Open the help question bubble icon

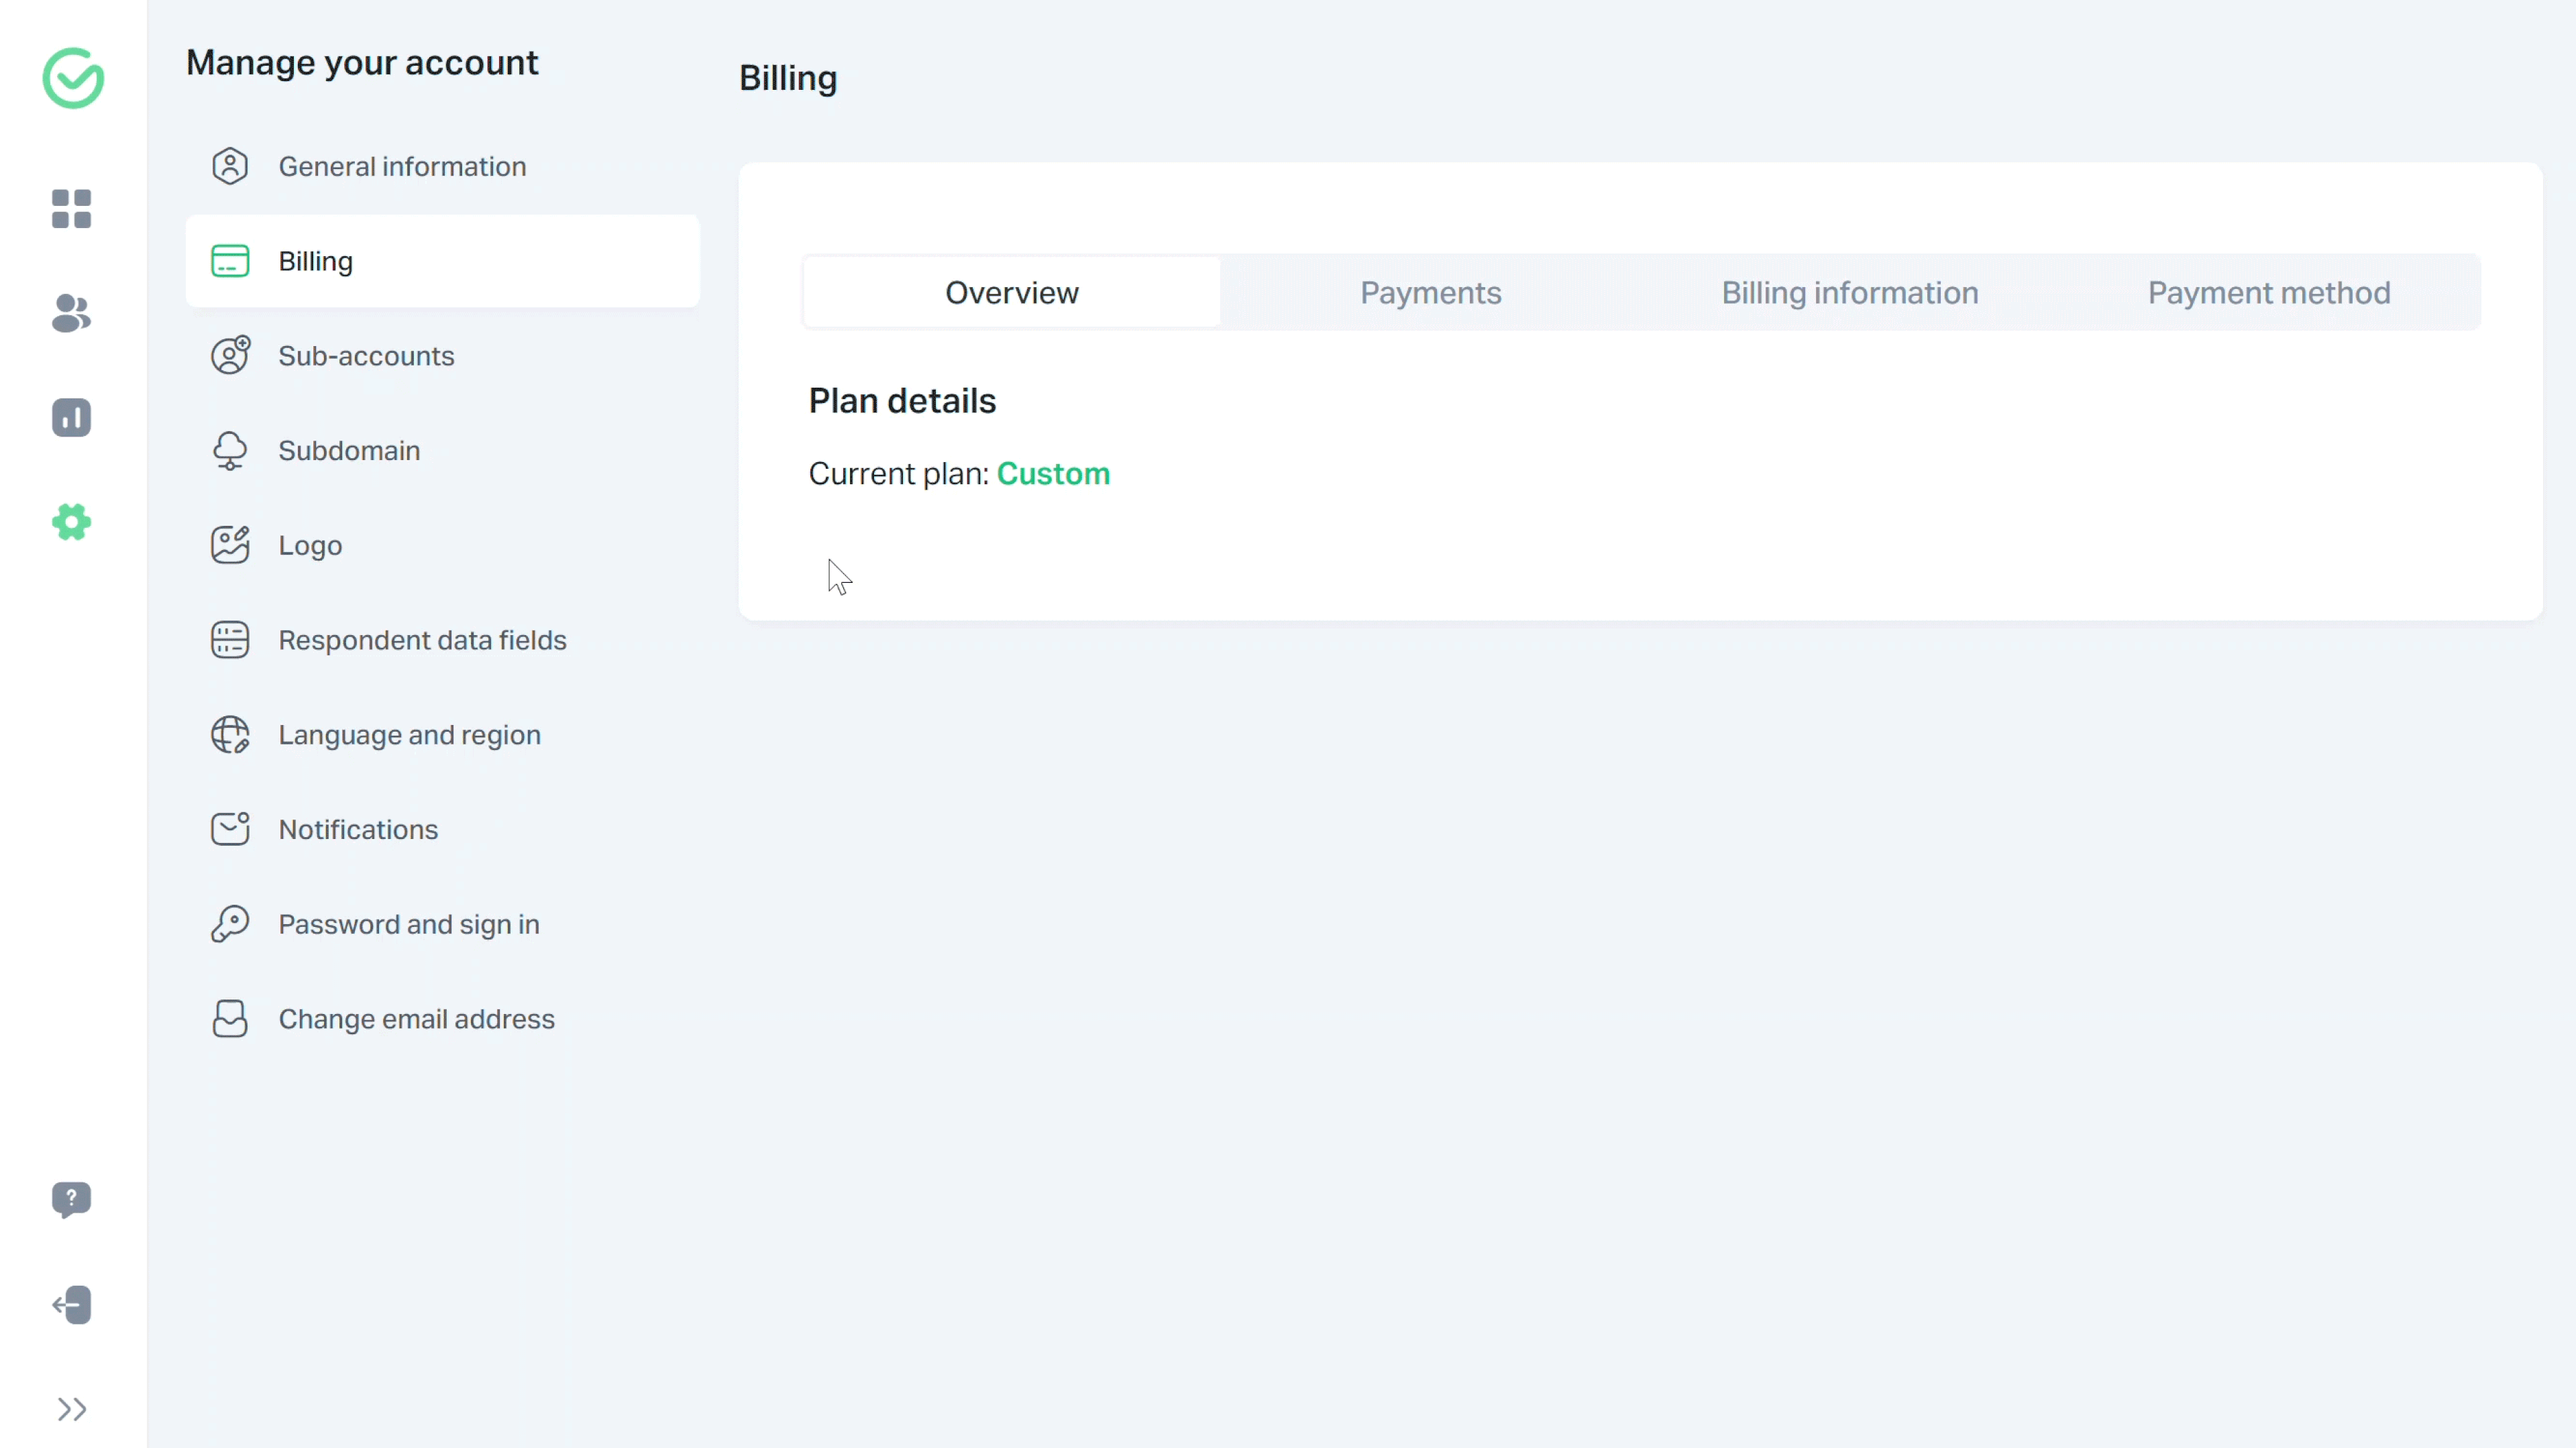tap(71, 1199)
